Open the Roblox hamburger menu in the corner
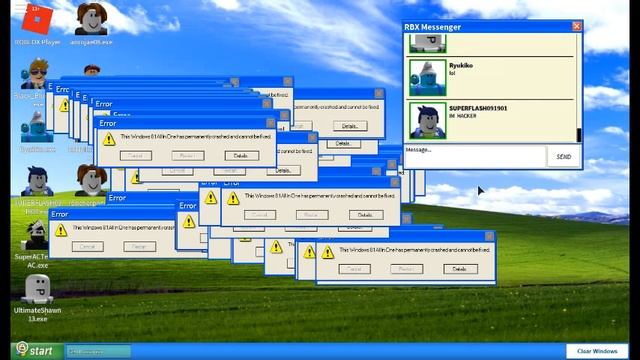The width and height of the screenshot is (640, 360). (x=19, y=8)
